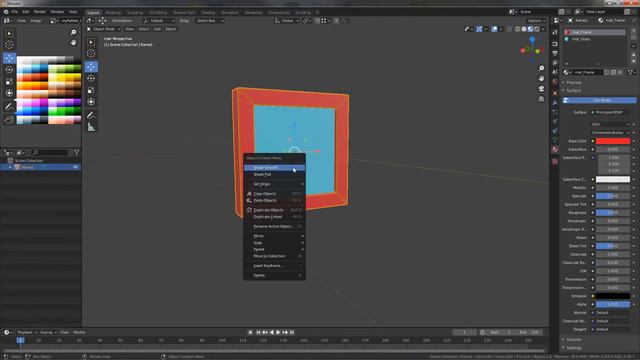
Task: Choose Shade Smooth in the context menu
Action: (x=274, y=168)
